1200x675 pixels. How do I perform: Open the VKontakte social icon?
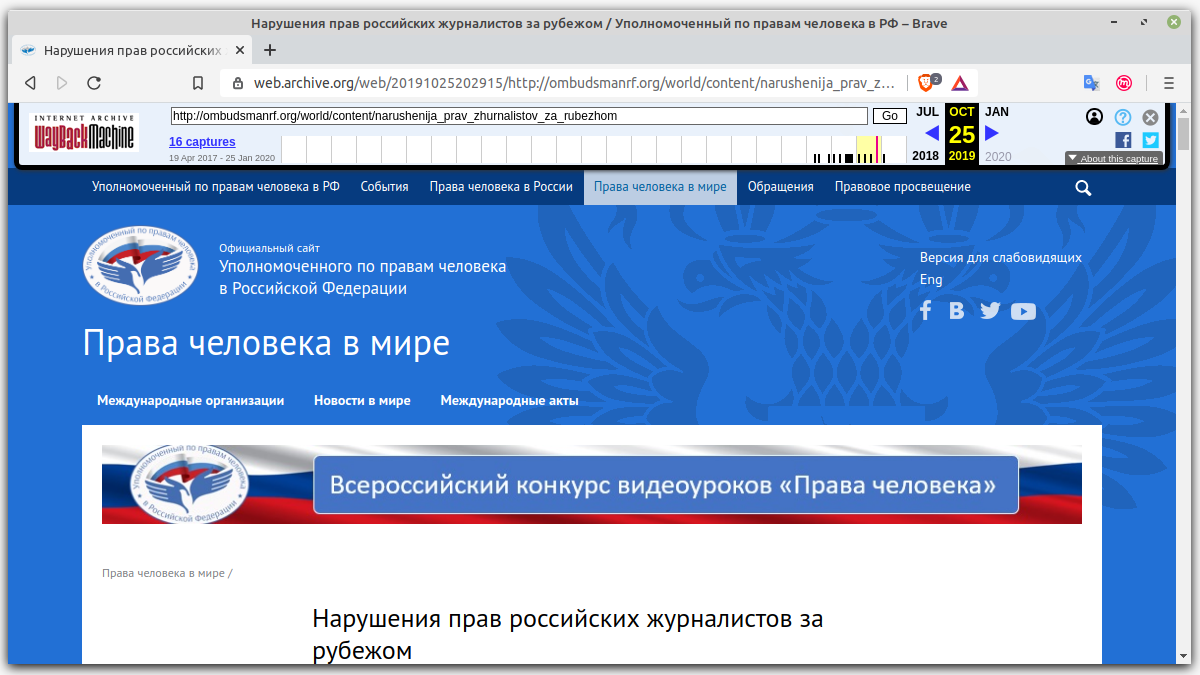(x=956, y=311)
